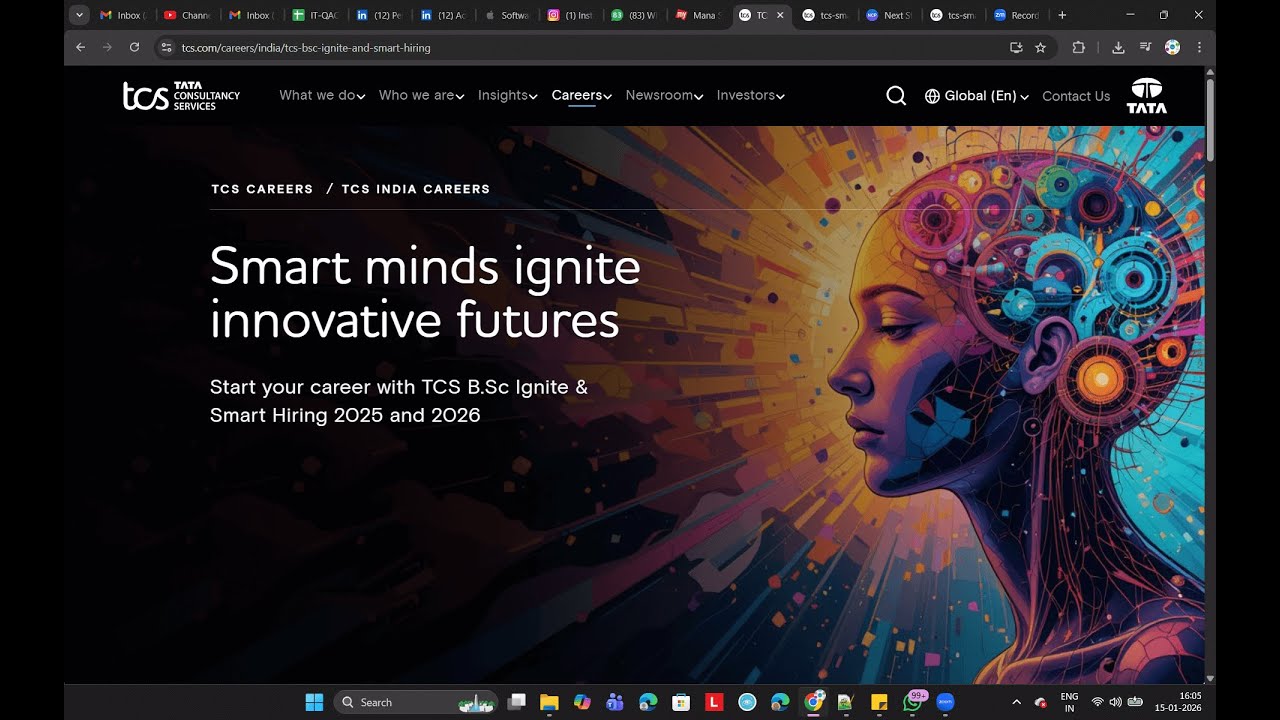Screen dimensions: 1280x720
Task: Bookmark this page with the star icon
Action: point(1040,47)
